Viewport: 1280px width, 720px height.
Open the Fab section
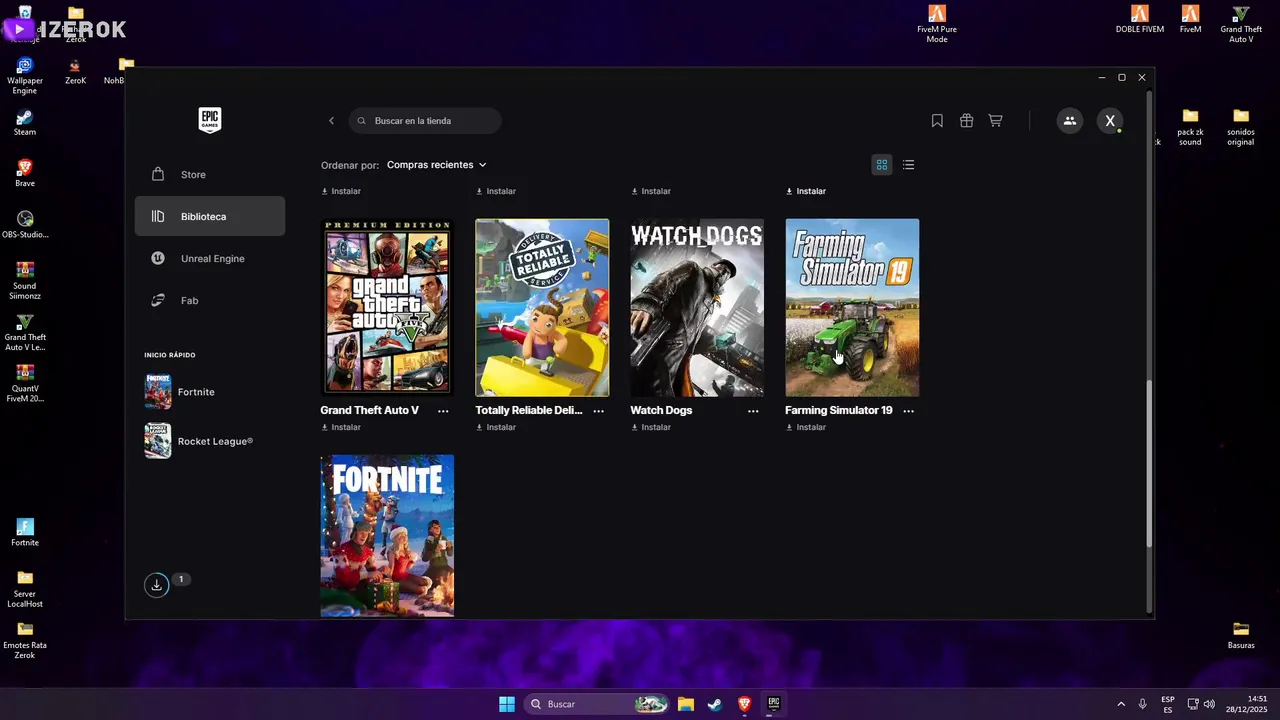pyautogui.click(x=210, y=300)
